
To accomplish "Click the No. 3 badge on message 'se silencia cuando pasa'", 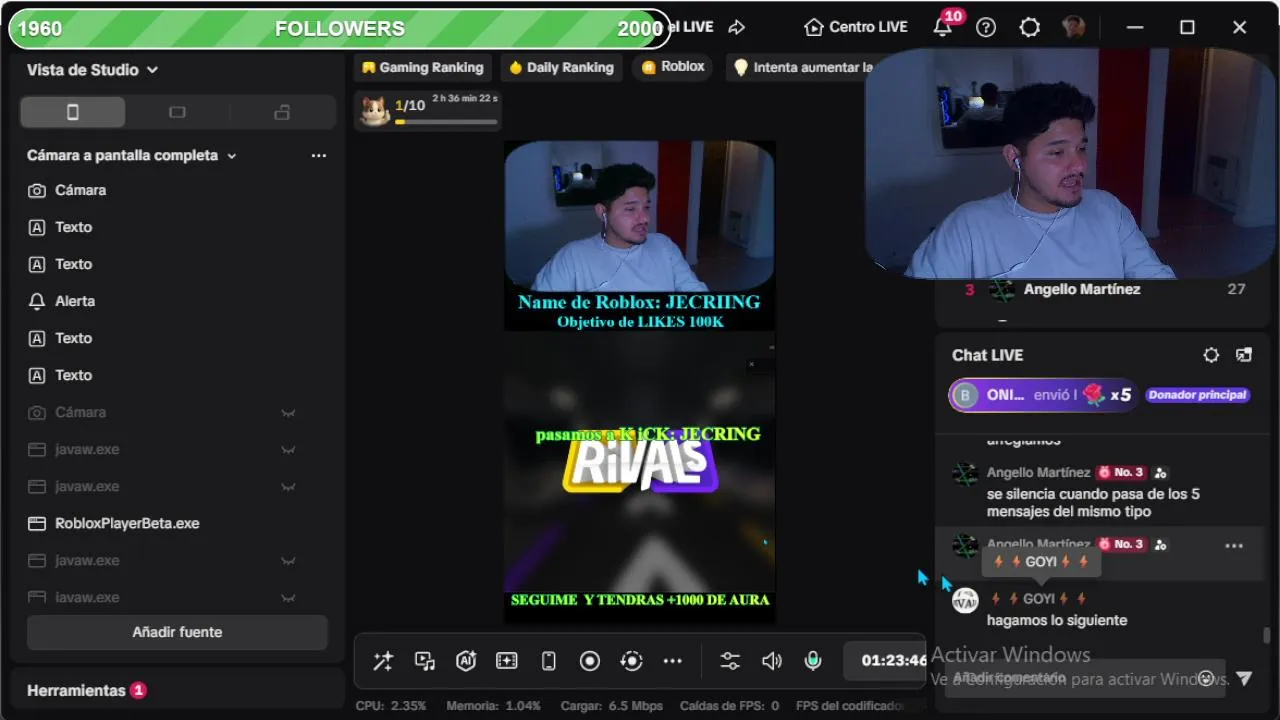I will tap(1120, 472).
